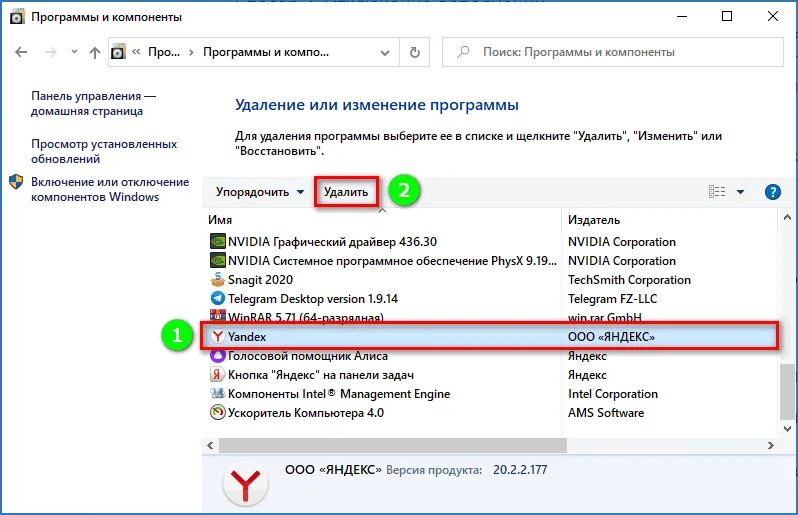
Task: Select Snagit 2020 in the list
Action: (260, 280)
